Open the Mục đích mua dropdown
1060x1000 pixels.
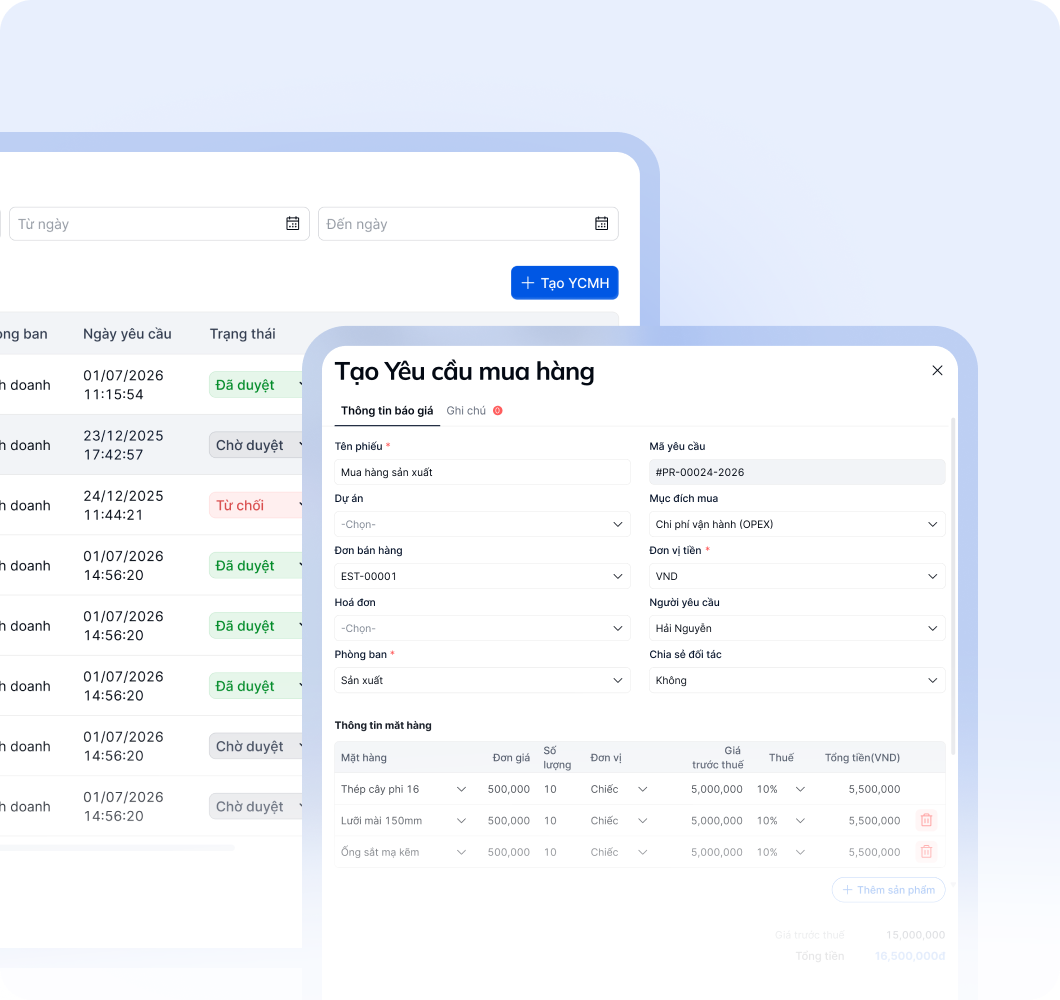tap(797, 524)
